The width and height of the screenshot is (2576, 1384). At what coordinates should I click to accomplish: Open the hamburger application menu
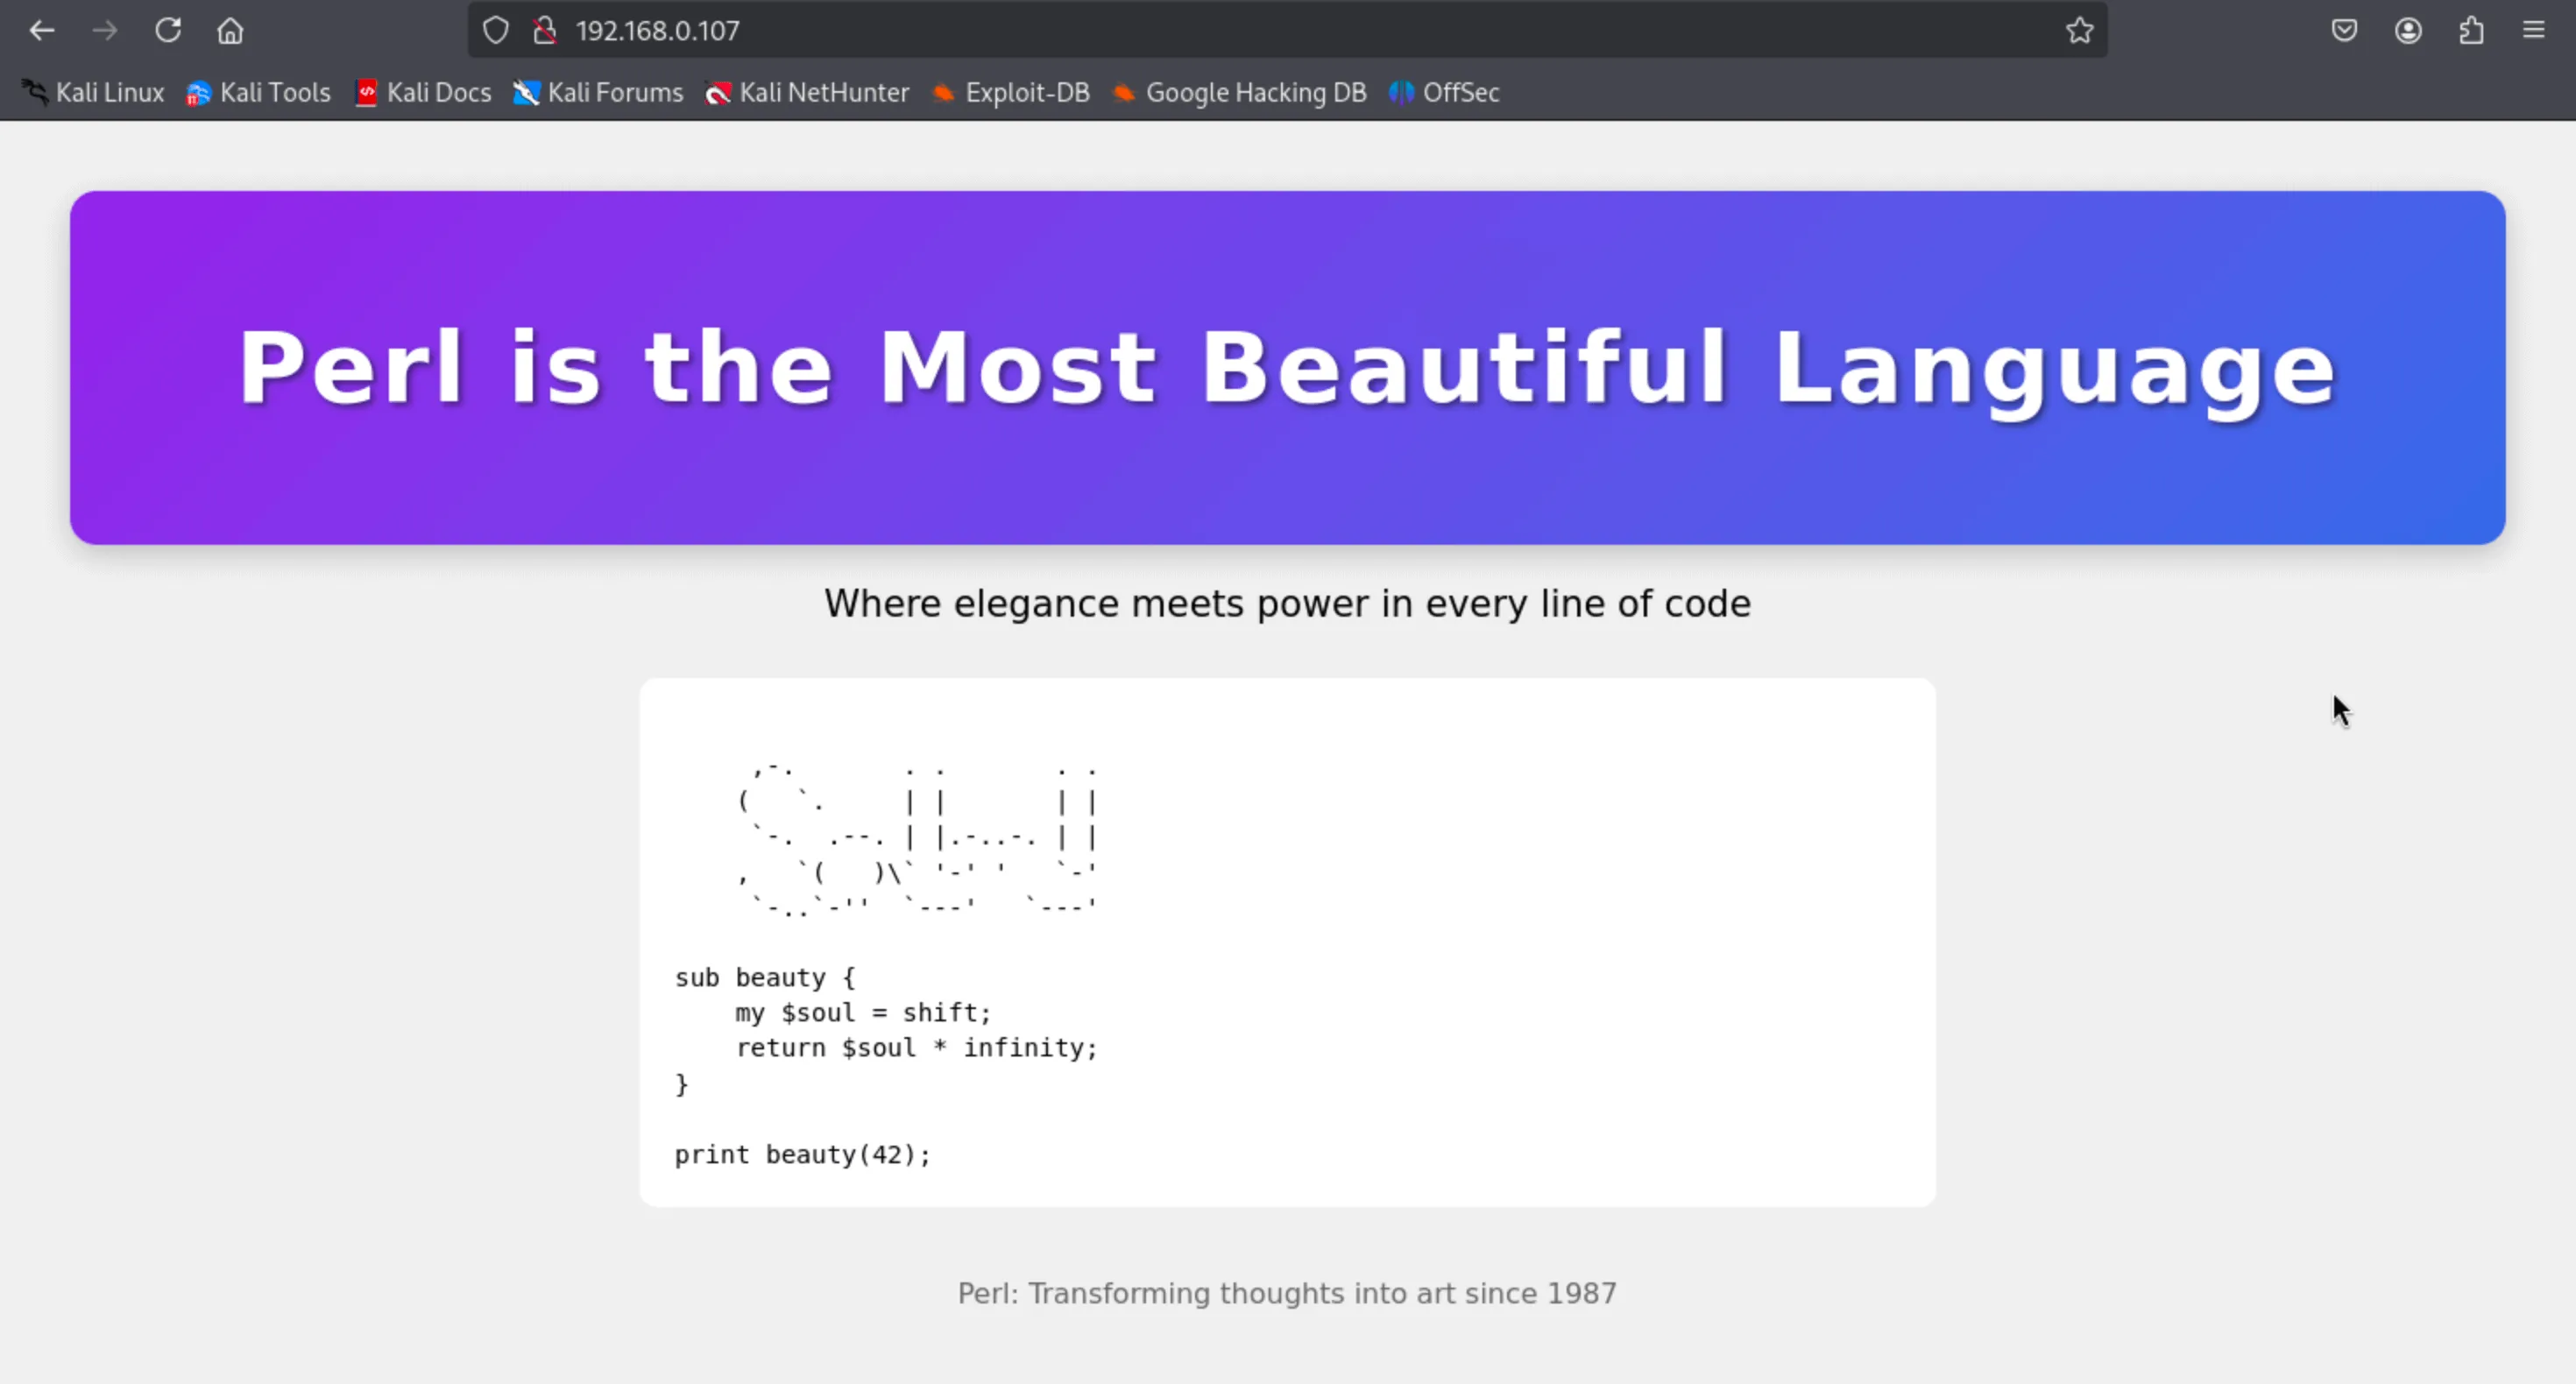[x=2534, y=31]
